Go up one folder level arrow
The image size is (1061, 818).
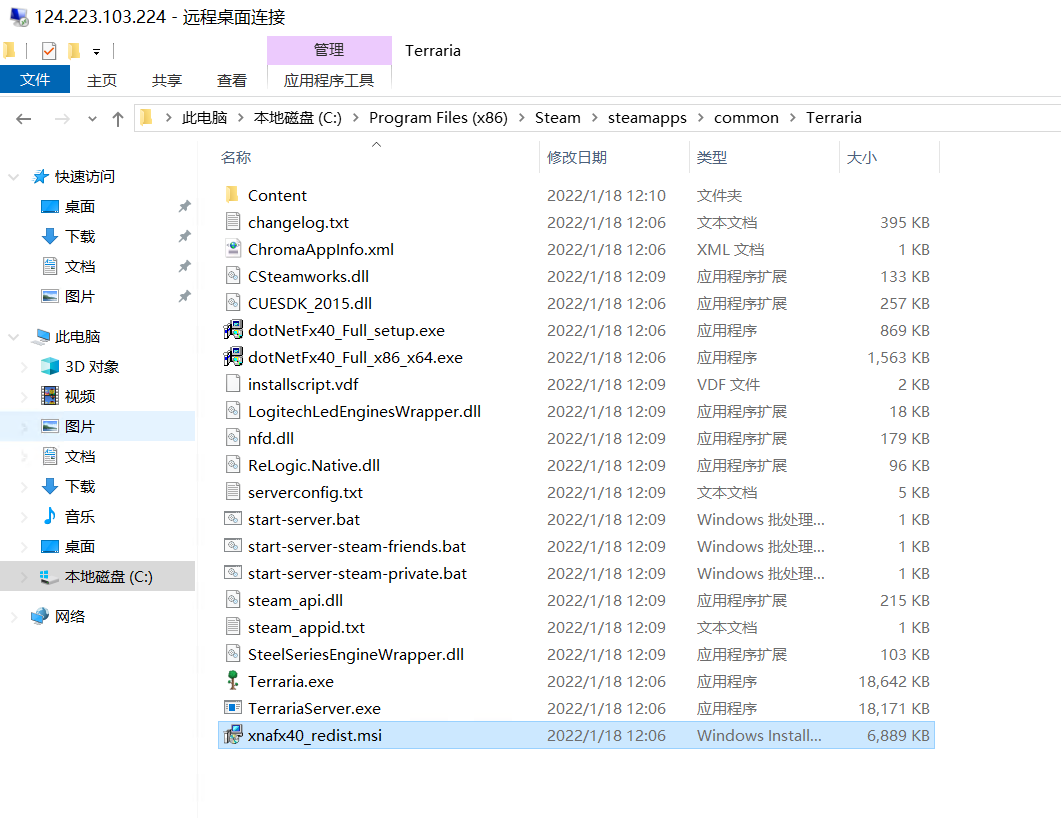coord(118,119)
